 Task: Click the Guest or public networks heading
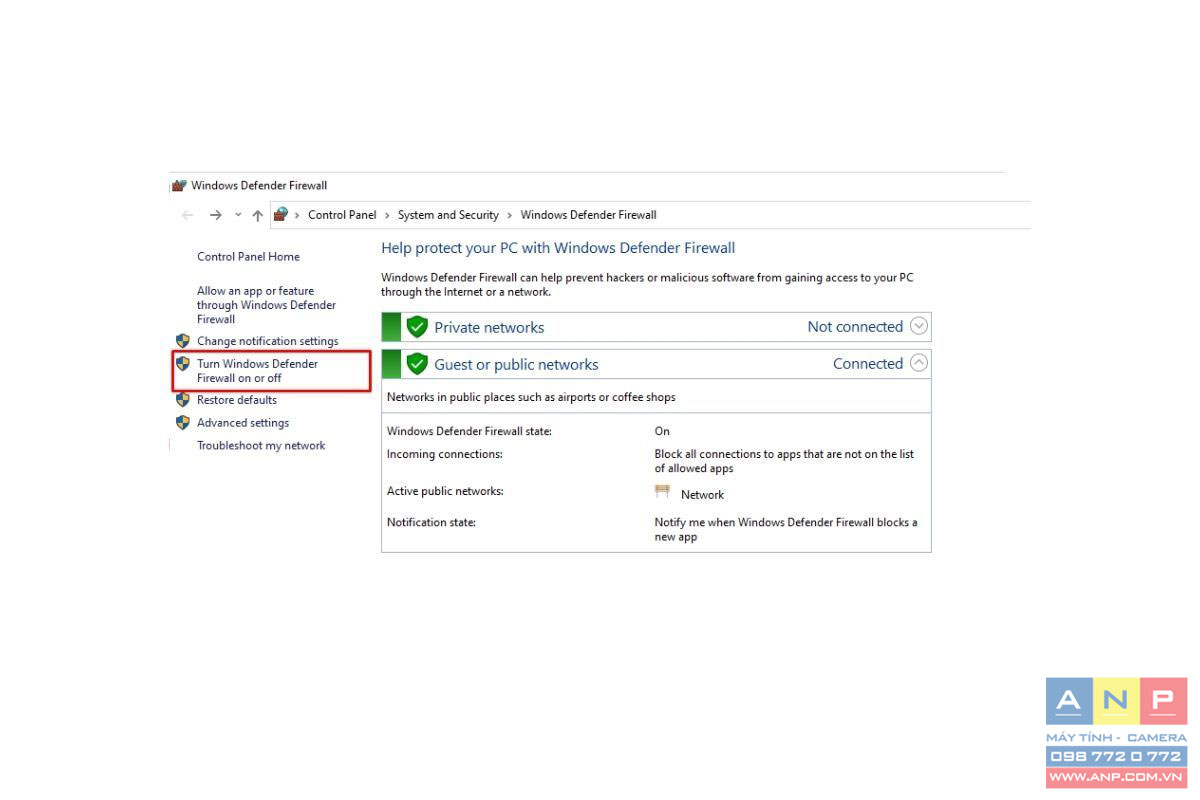click(516, 365)
